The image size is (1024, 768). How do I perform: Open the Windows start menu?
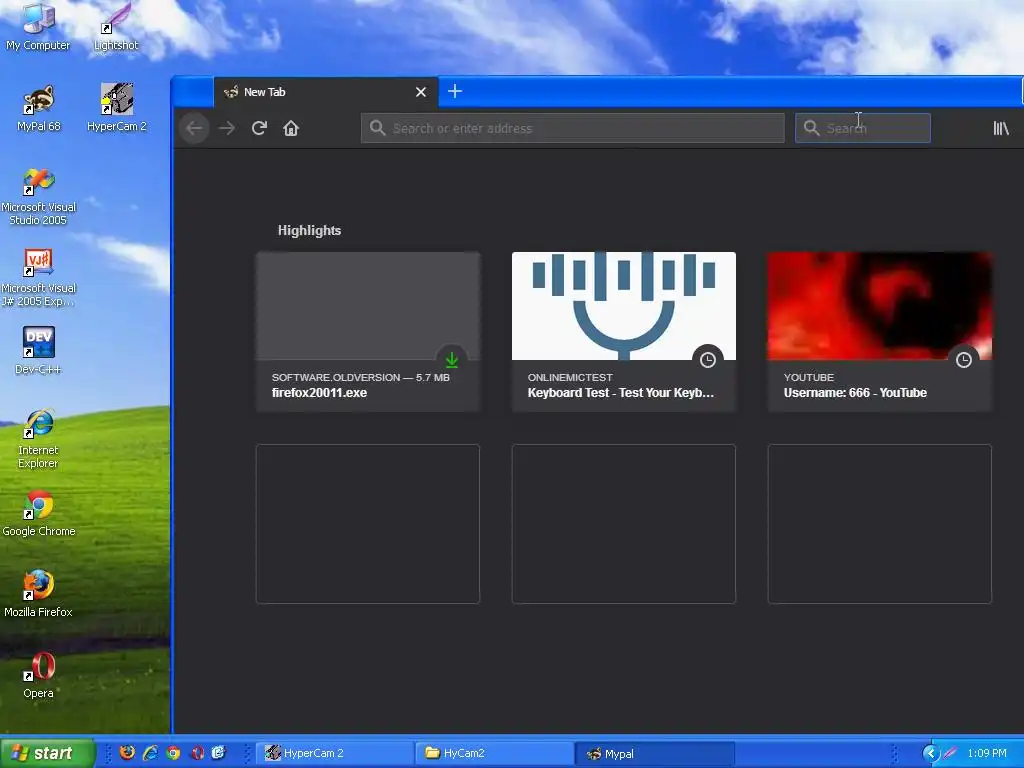(48, 753)
